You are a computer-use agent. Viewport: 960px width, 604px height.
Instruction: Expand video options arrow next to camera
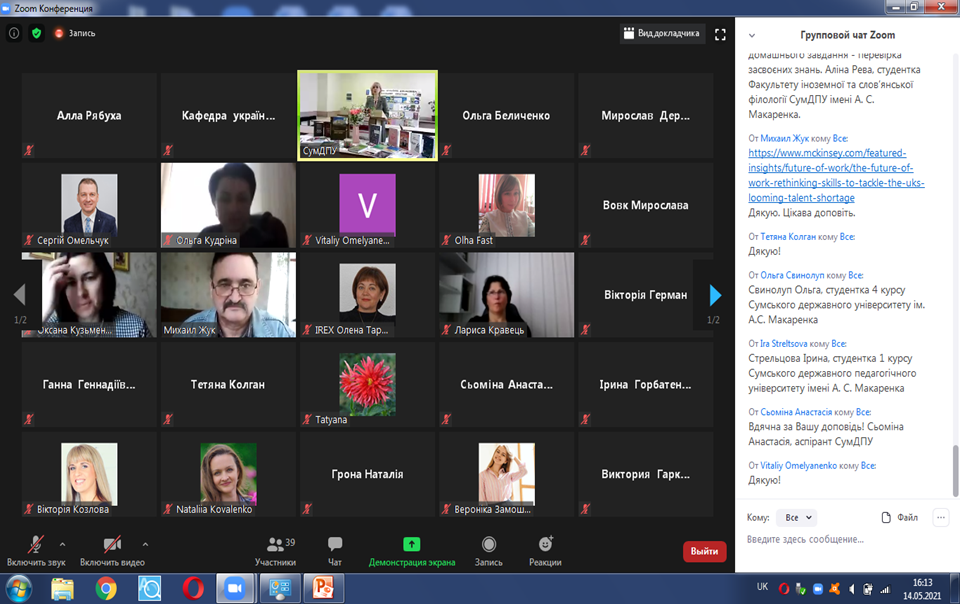pos(145,544)
